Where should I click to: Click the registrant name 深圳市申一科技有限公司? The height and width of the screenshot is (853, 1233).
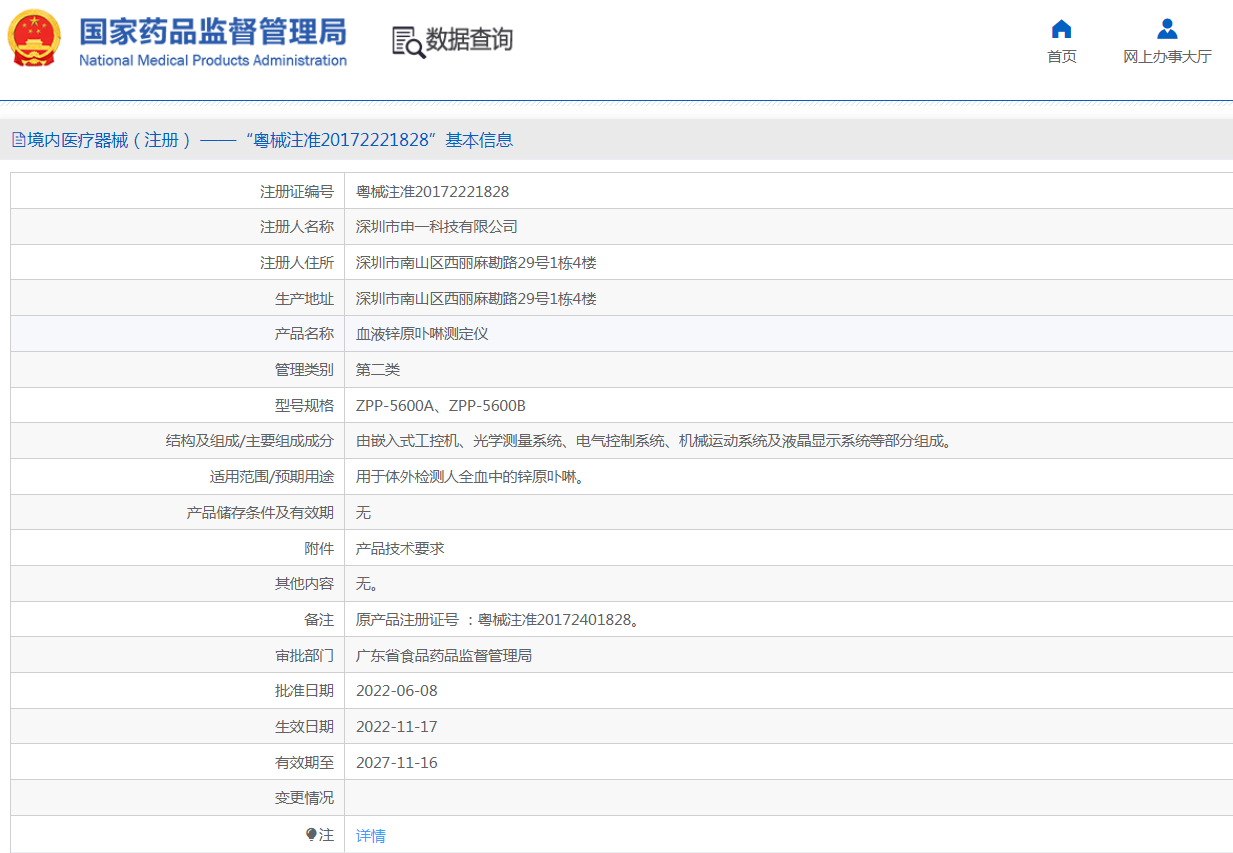tap(436, 227)
